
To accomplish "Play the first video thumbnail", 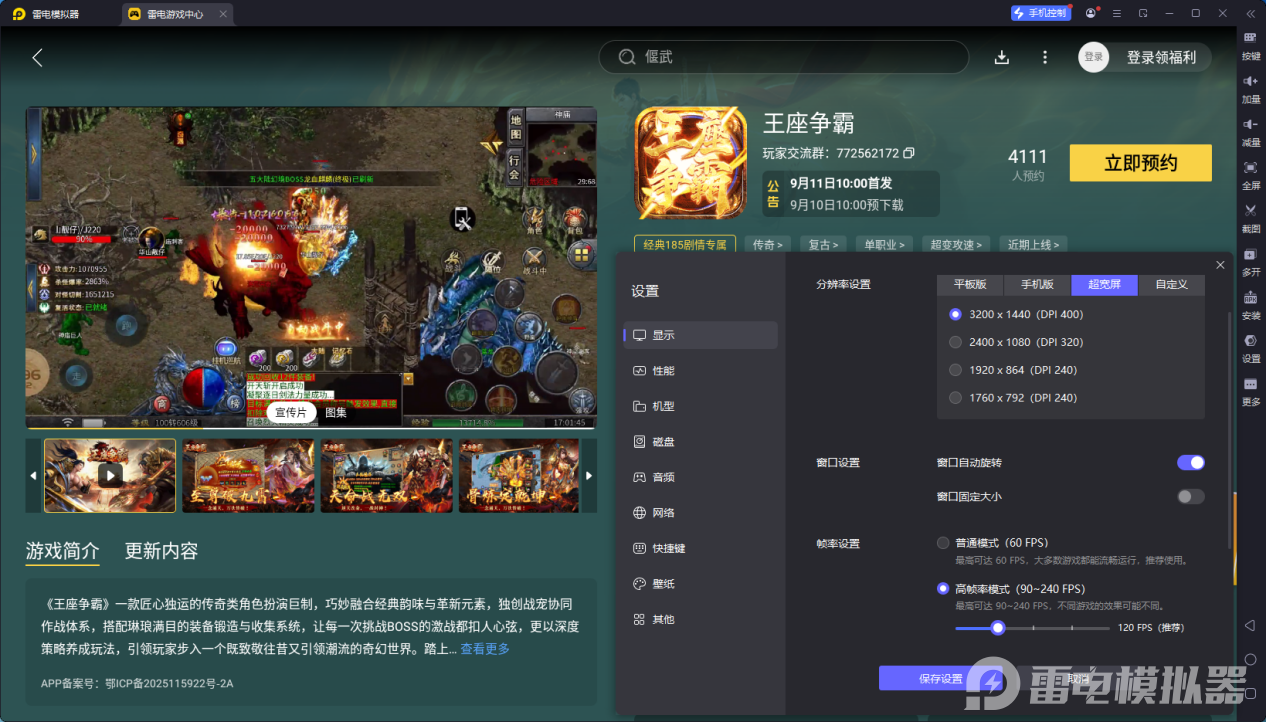I will (110, 476).
